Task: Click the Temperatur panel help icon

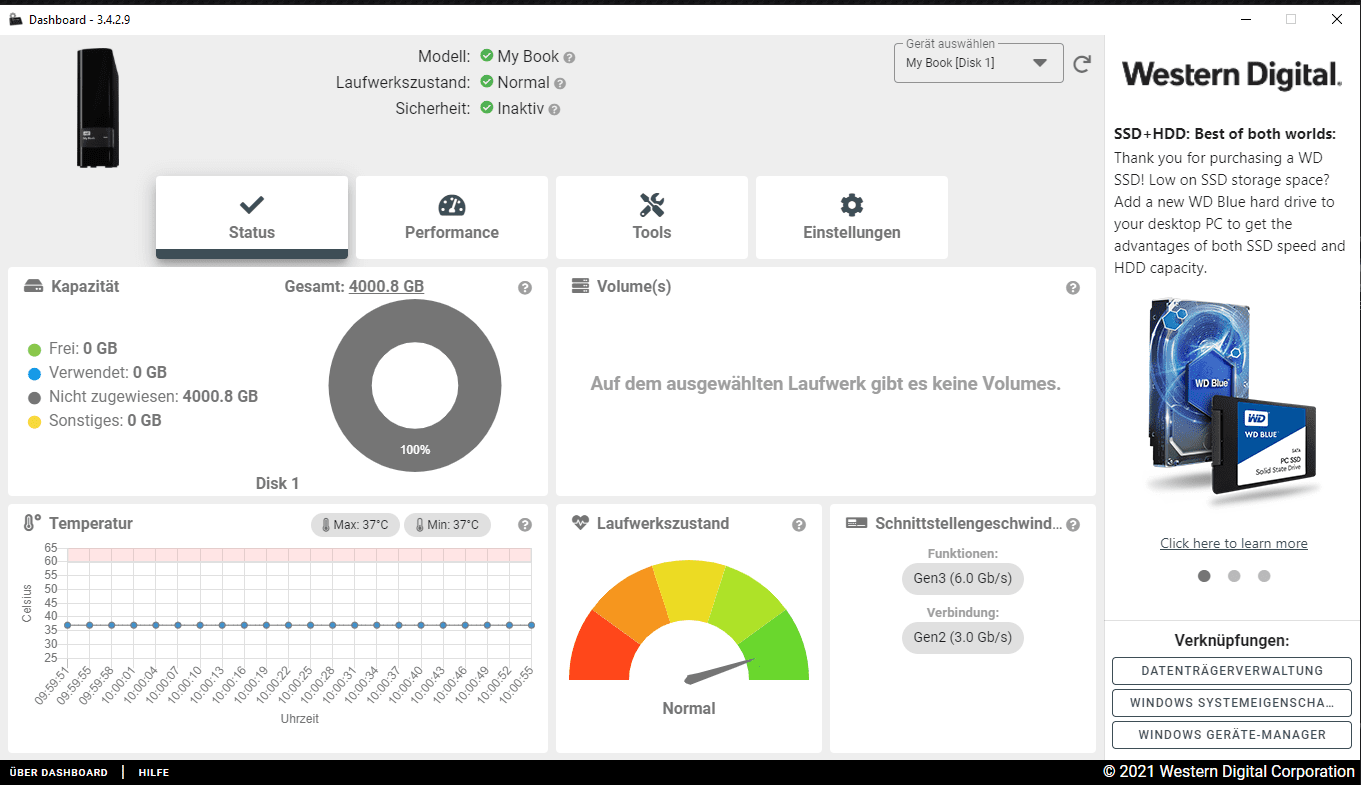Action: (525, 525)
